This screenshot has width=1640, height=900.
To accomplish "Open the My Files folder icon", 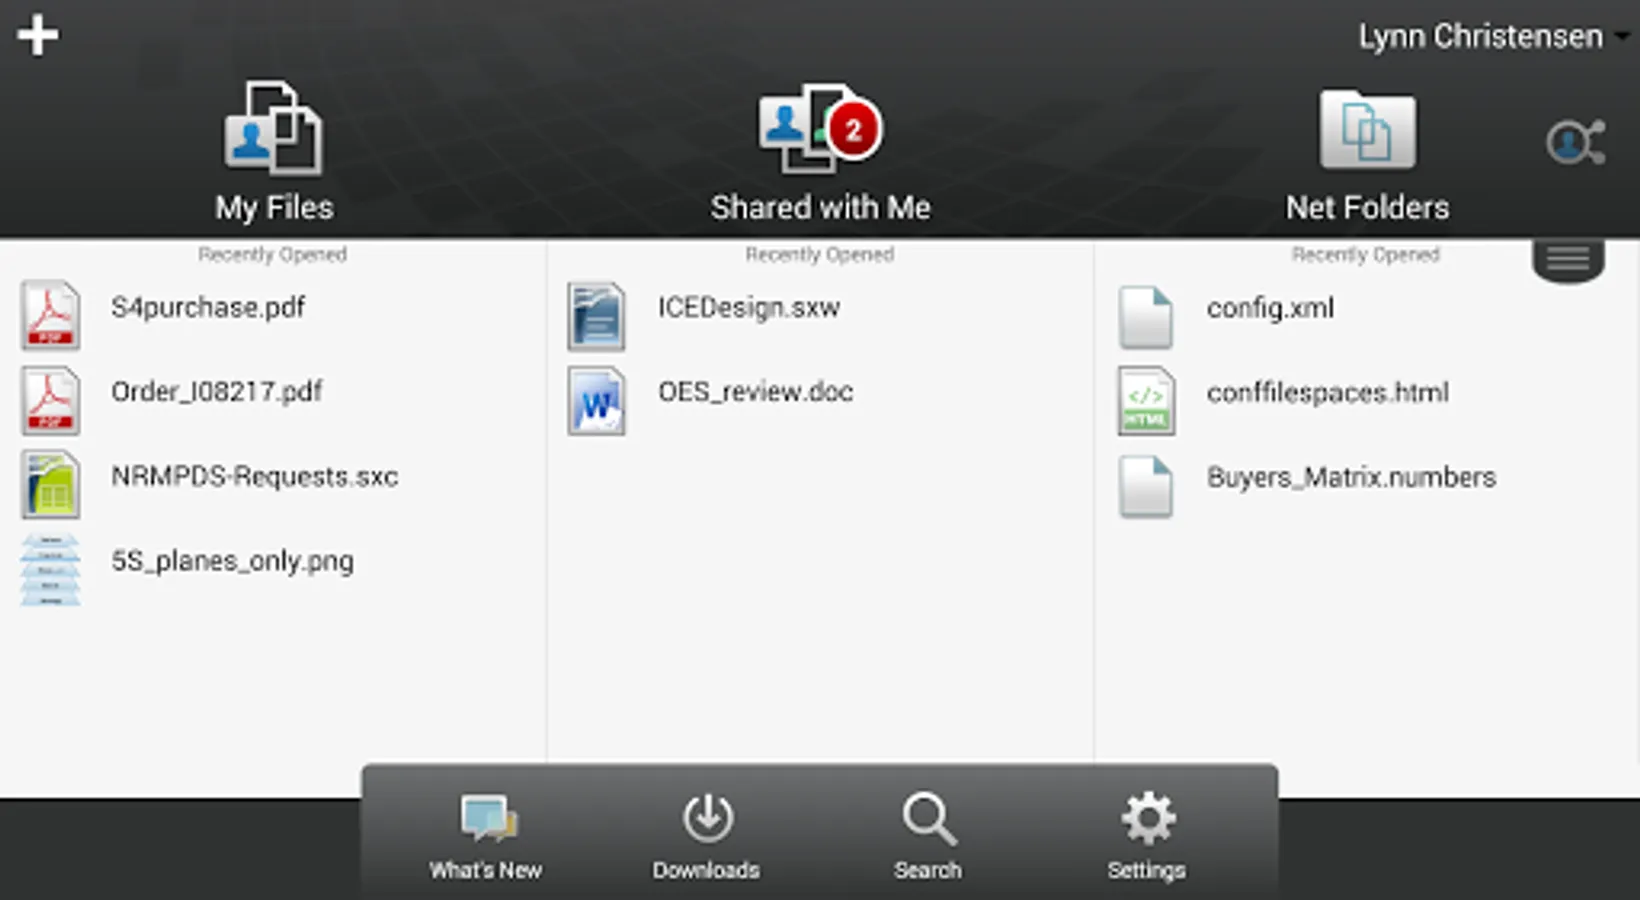I will [x=273, y=128].
